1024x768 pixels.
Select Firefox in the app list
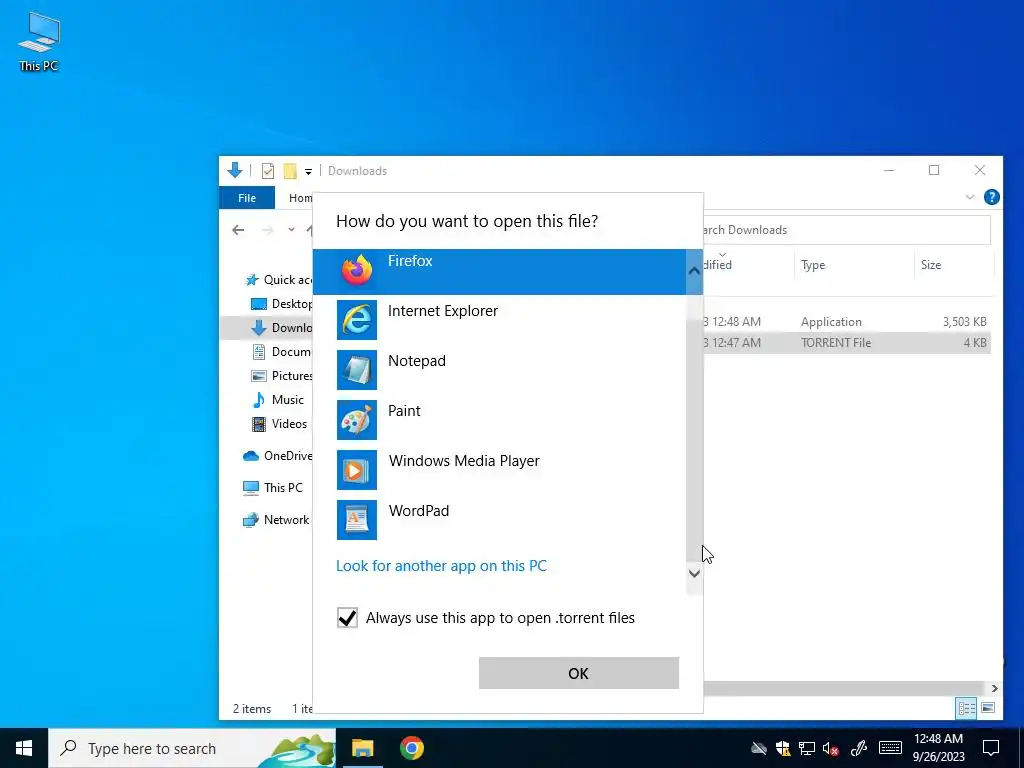[499, 271]
